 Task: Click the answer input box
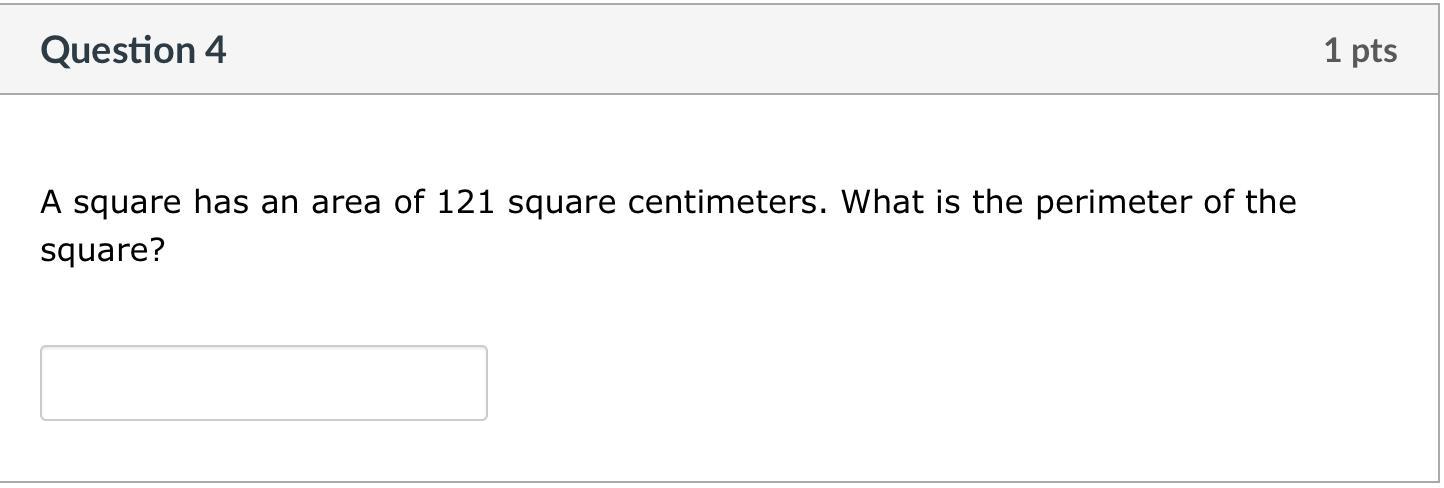pos(263,383)
